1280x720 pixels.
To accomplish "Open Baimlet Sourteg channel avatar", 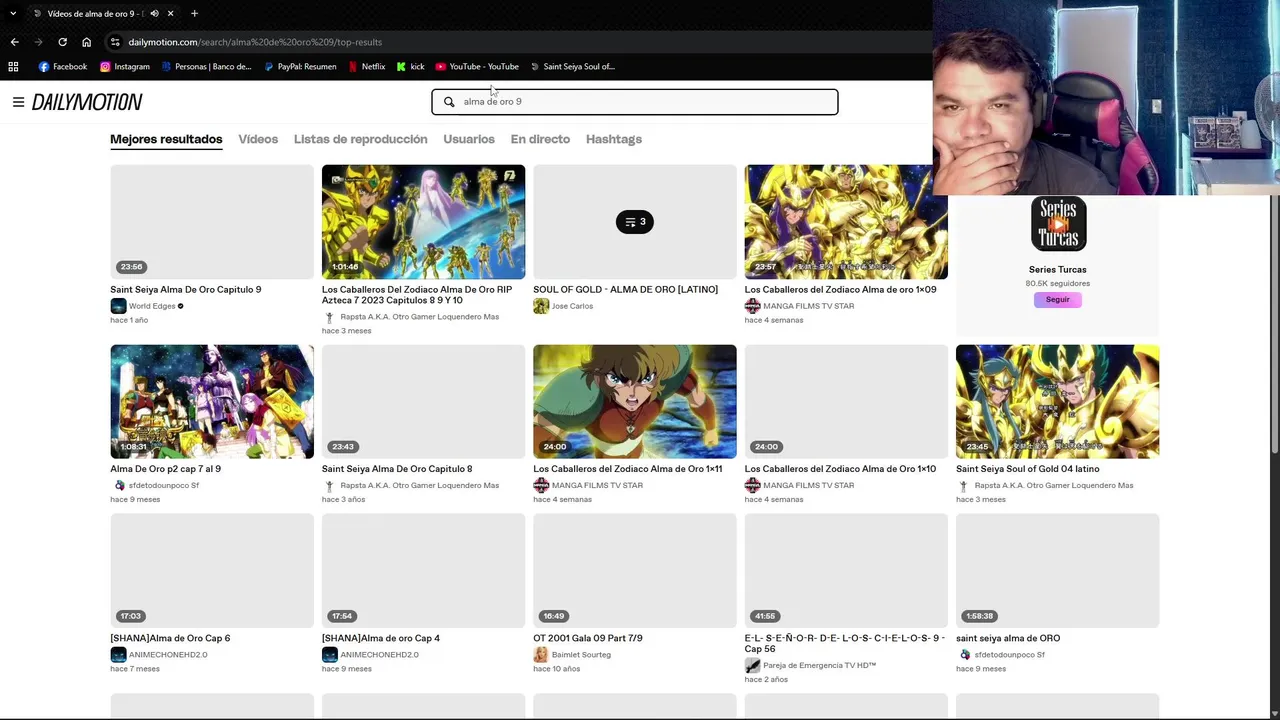I will (541, 655).
